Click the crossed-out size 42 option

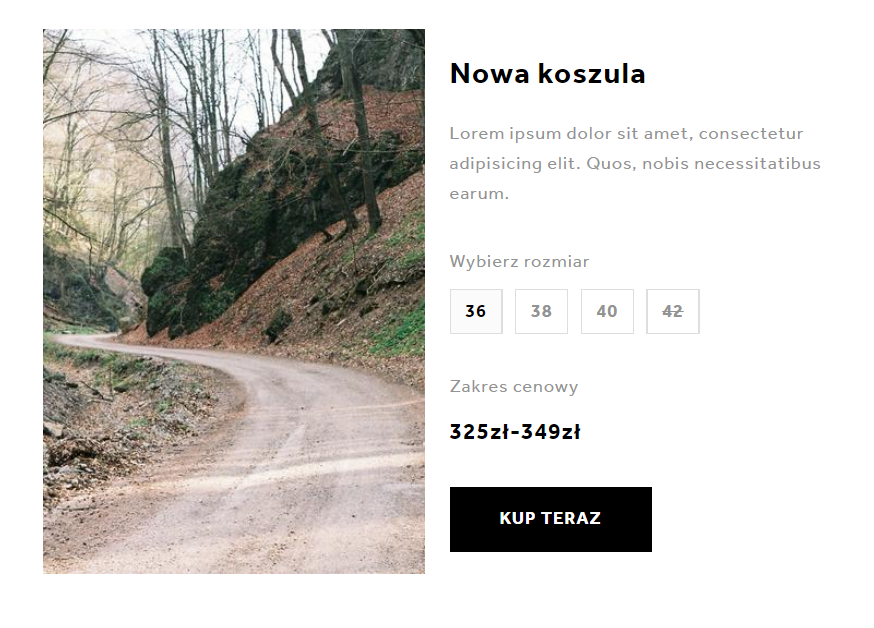pos(673,311)
